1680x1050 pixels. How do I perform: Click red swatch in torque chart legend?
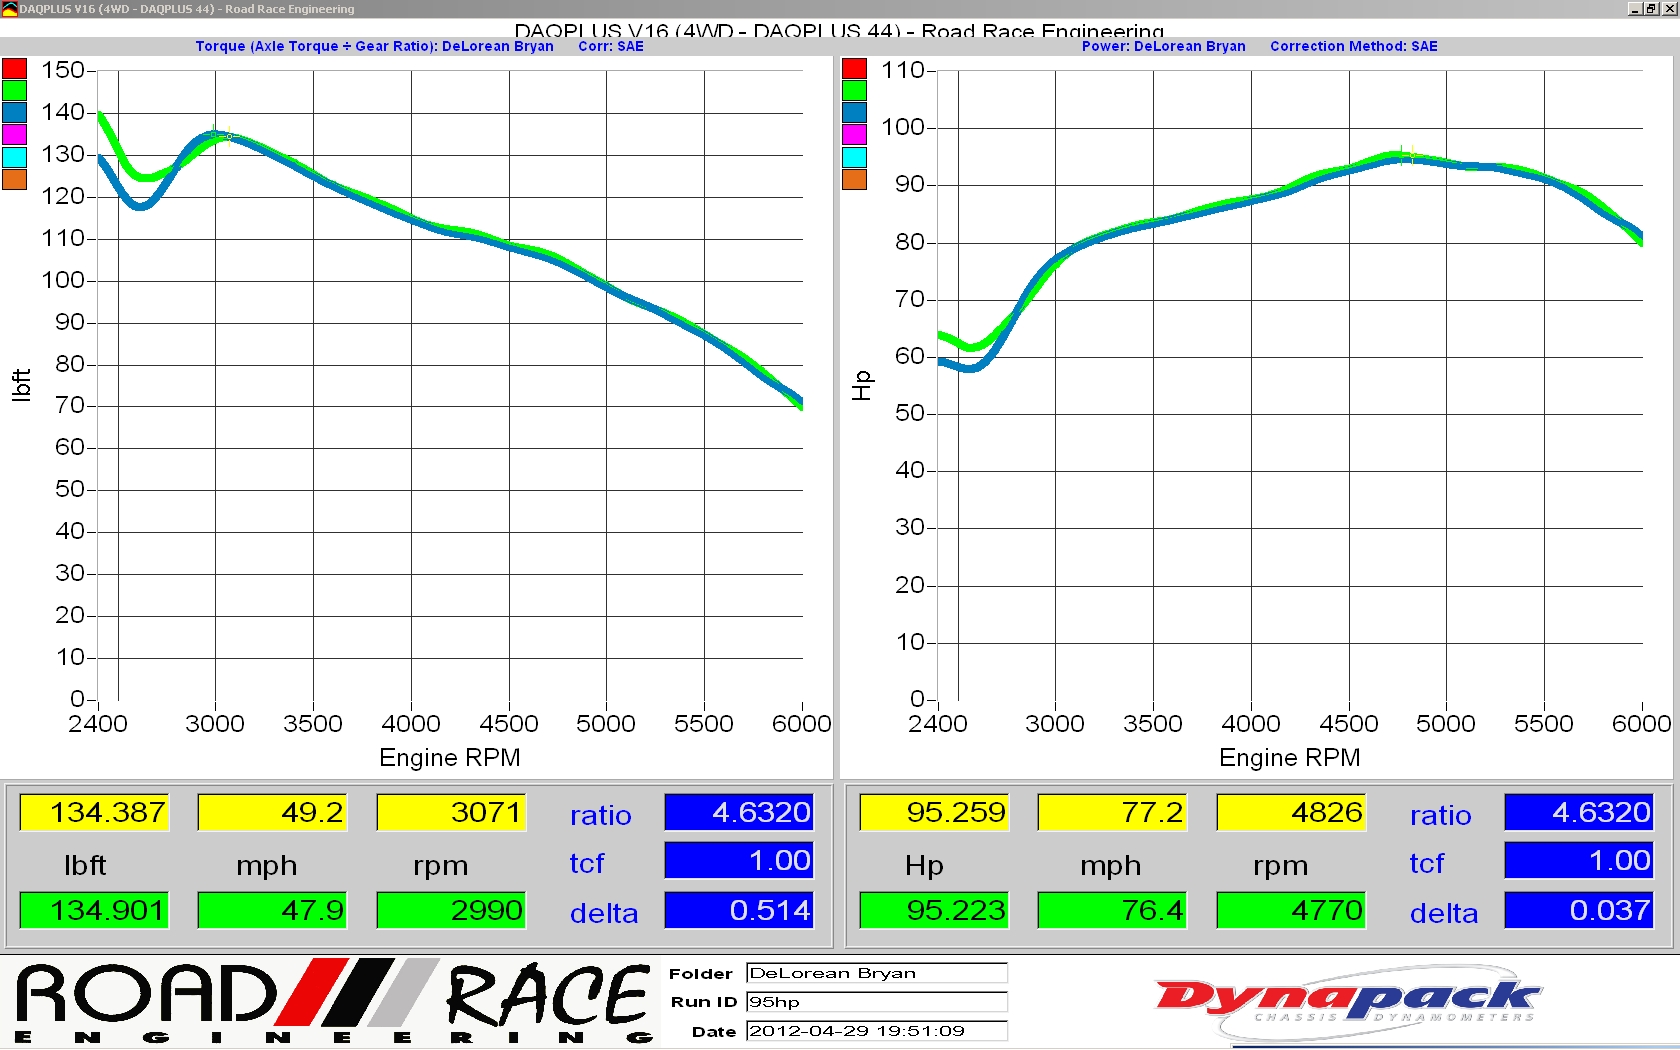click(x=14, y=69)
